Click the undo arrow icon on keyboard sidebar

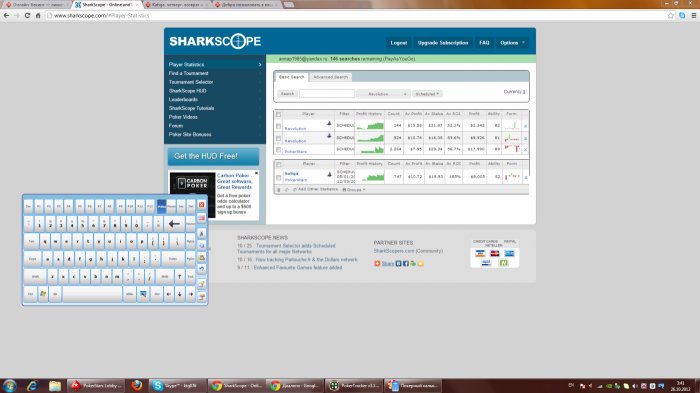tap(201, 269)
